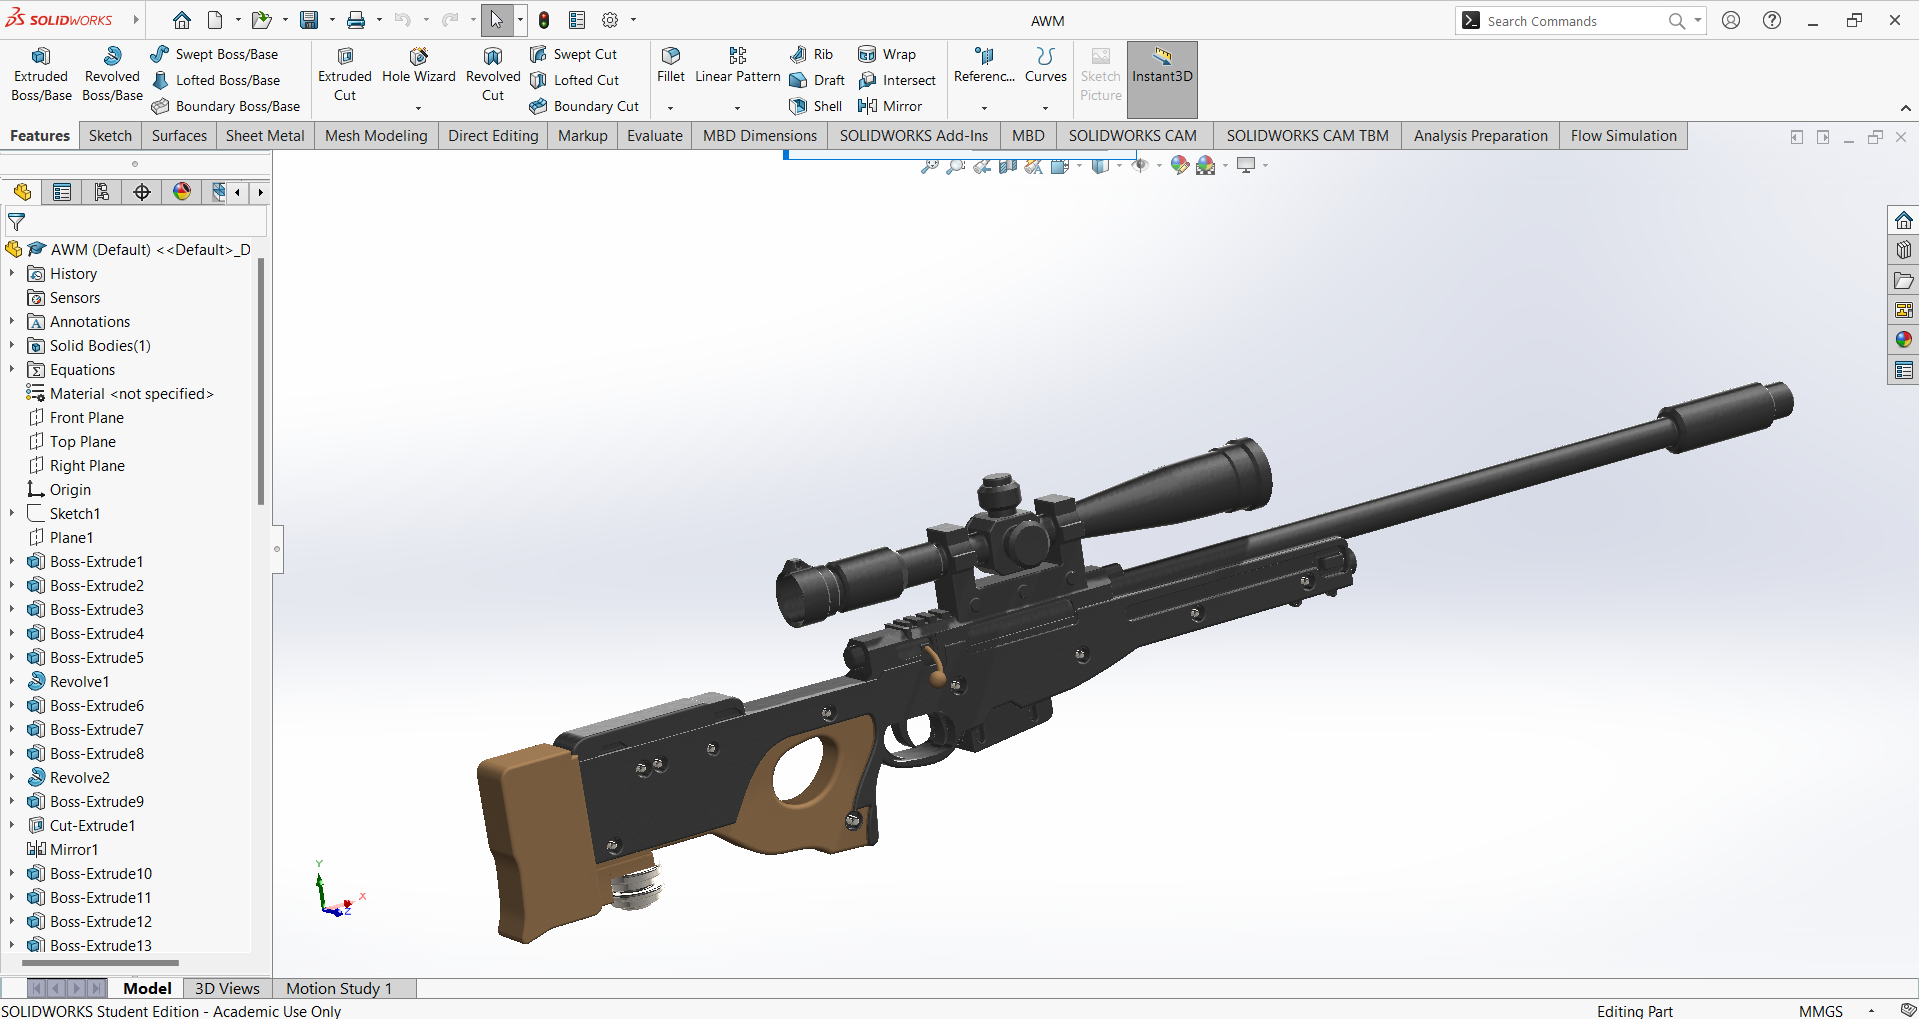Select the Boundary Cut tool
This screenshot has width=1919, height=1019.
point(584,106)
